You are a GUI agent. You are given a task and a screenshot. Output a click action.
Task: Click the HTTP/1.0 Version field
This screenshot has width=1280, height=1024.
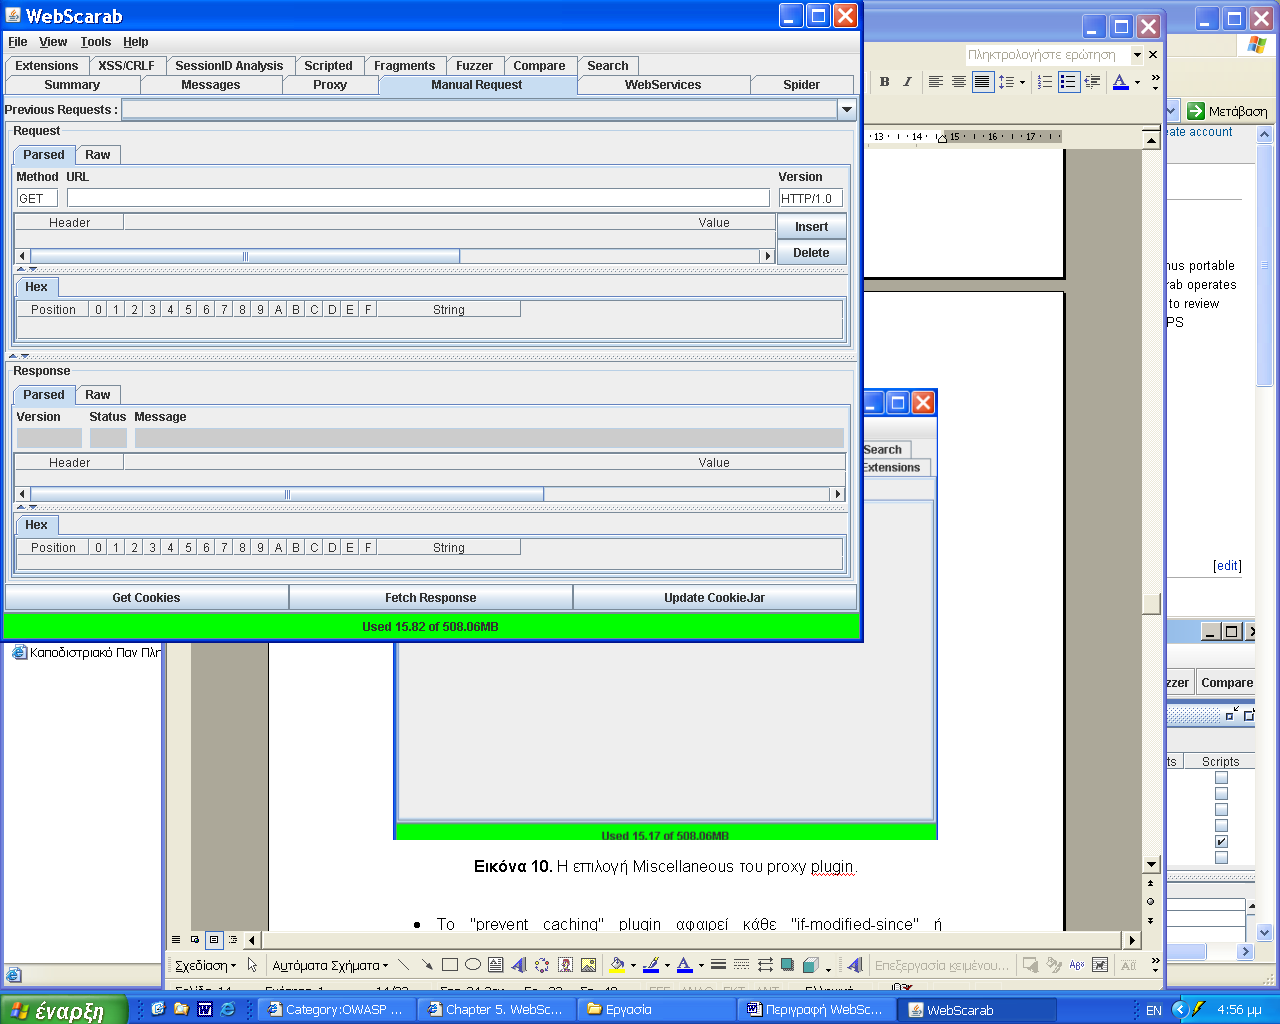(811, 198)
